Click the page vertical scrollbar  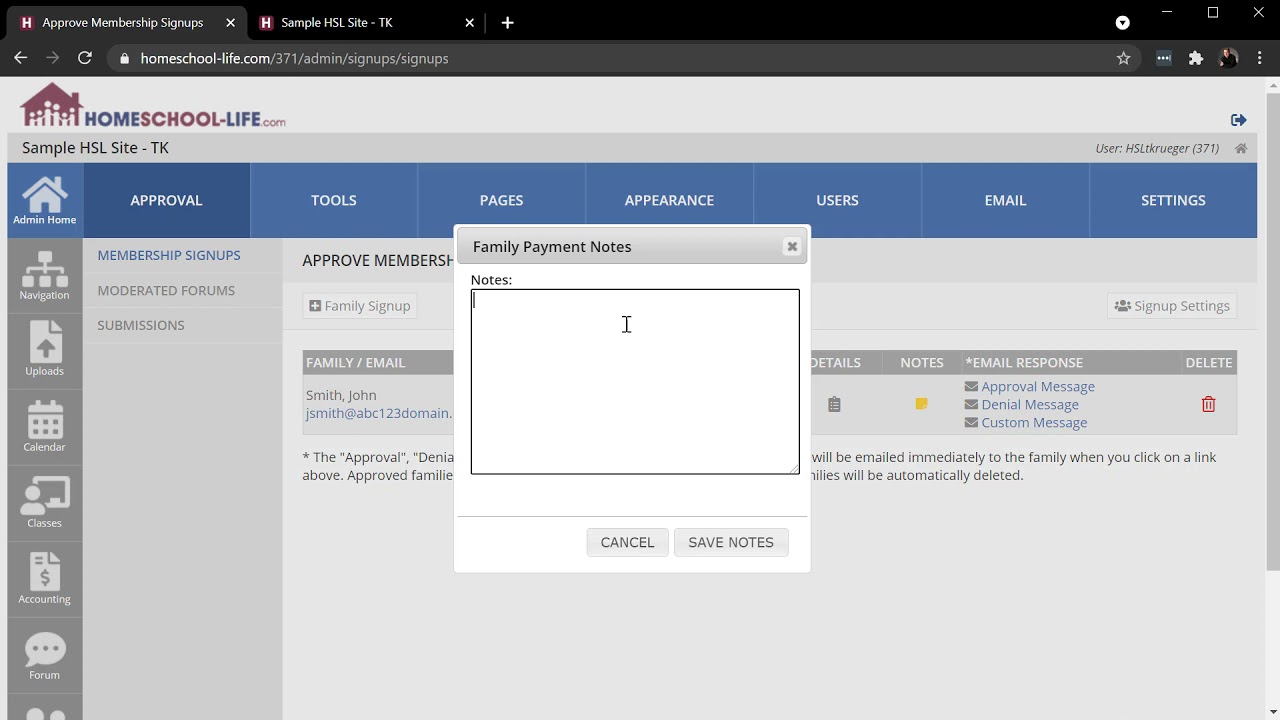coord(1272,330)
